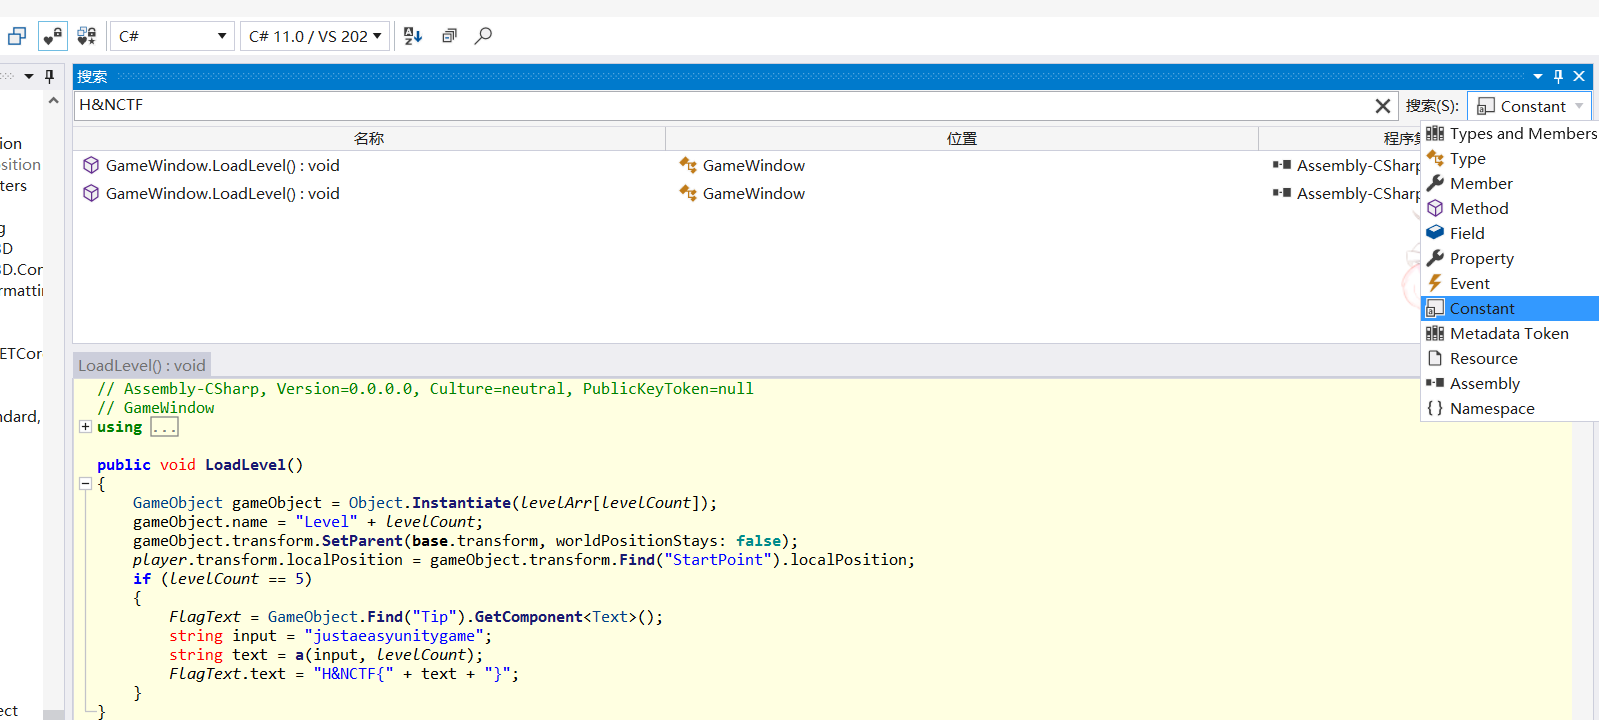Screen dimensions: 1599x720
Task: Click class icon beside second GameWindow location
Action: tap(688, 193)
